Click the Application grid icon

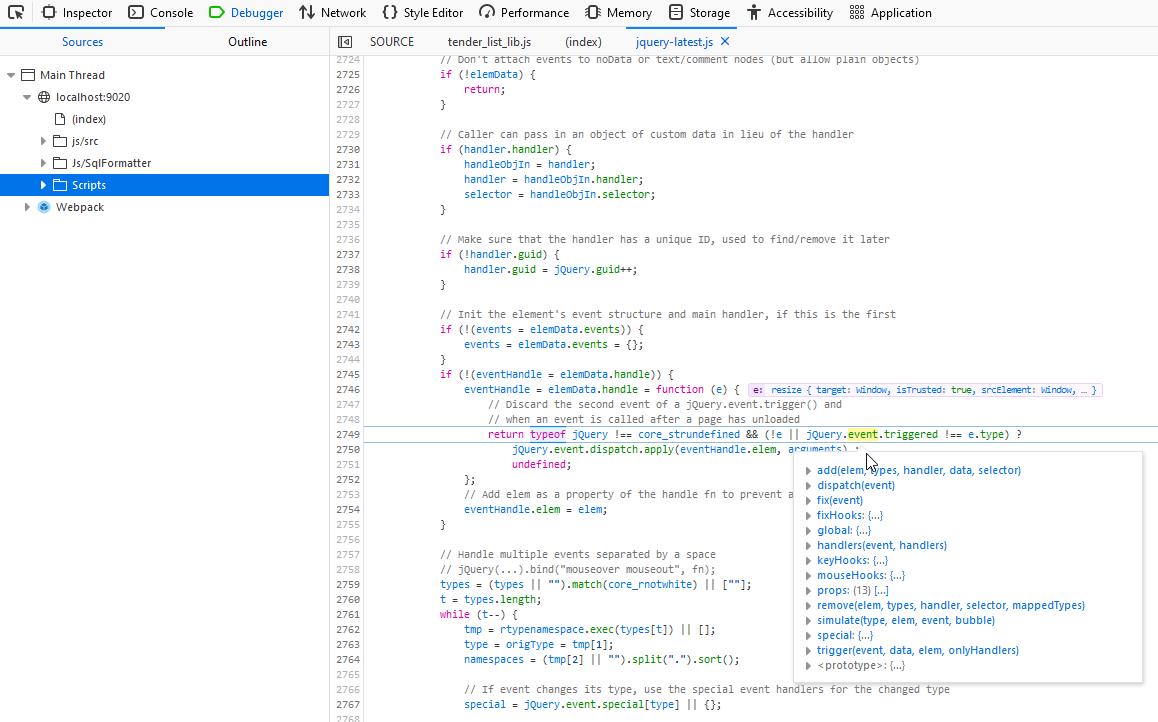(x=857, y=13)
